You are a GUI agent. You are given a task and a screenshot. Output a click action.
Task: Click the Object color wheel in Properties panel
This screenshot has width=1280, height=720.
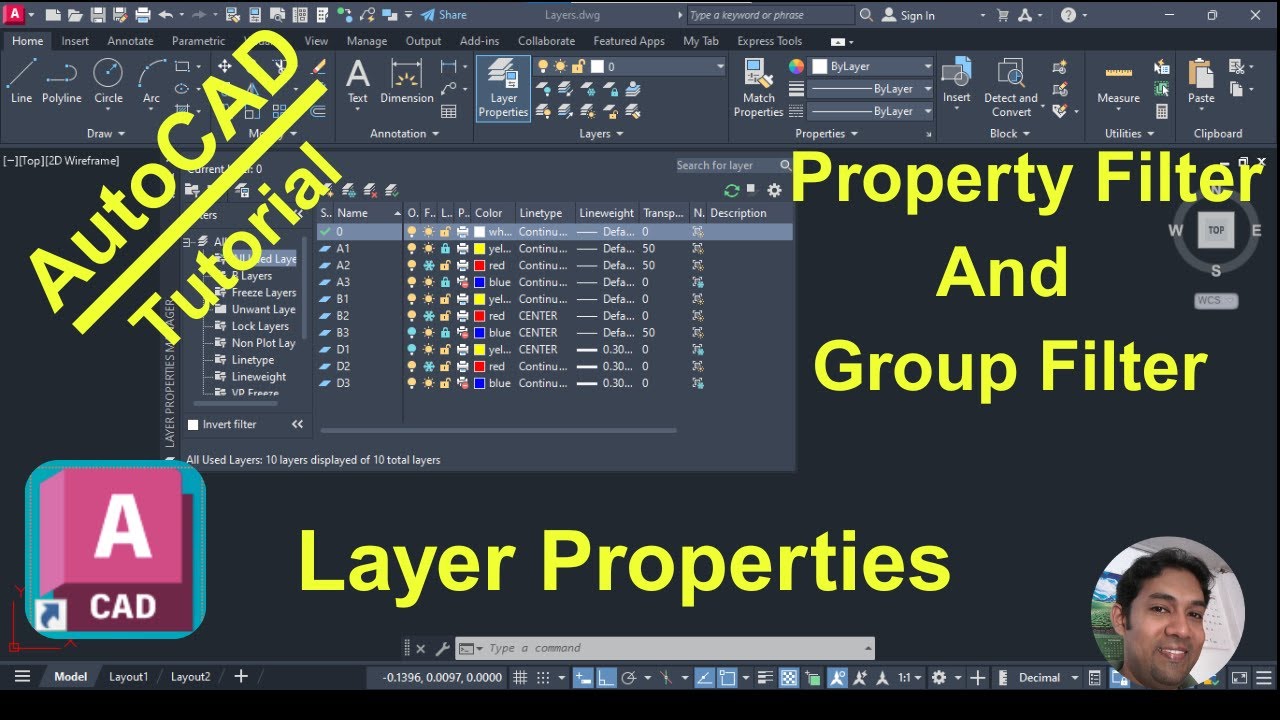coord(796,66)
